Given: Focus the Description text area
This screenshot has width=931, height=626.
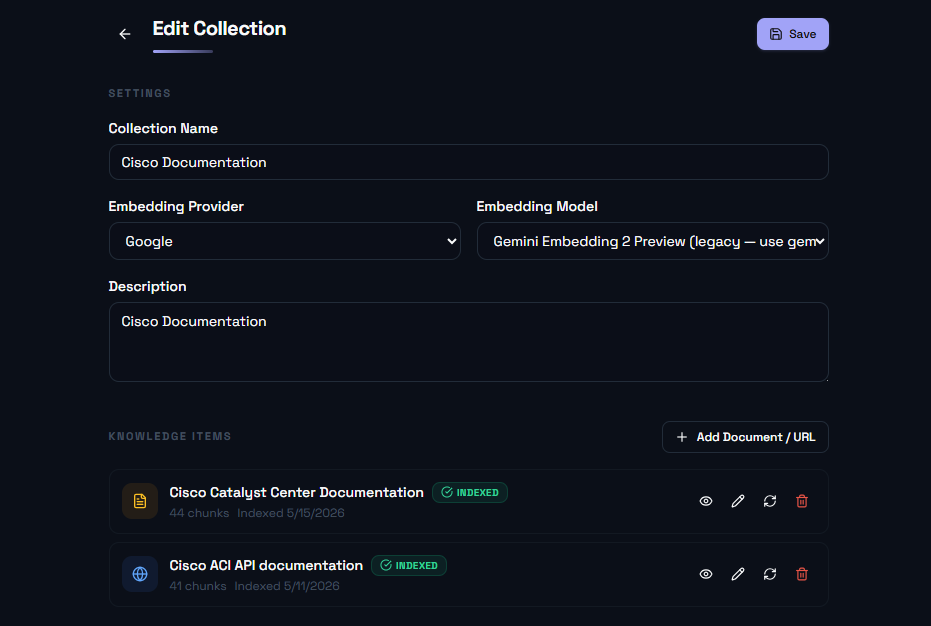Looking at the screenshot, I should [468, 342].
